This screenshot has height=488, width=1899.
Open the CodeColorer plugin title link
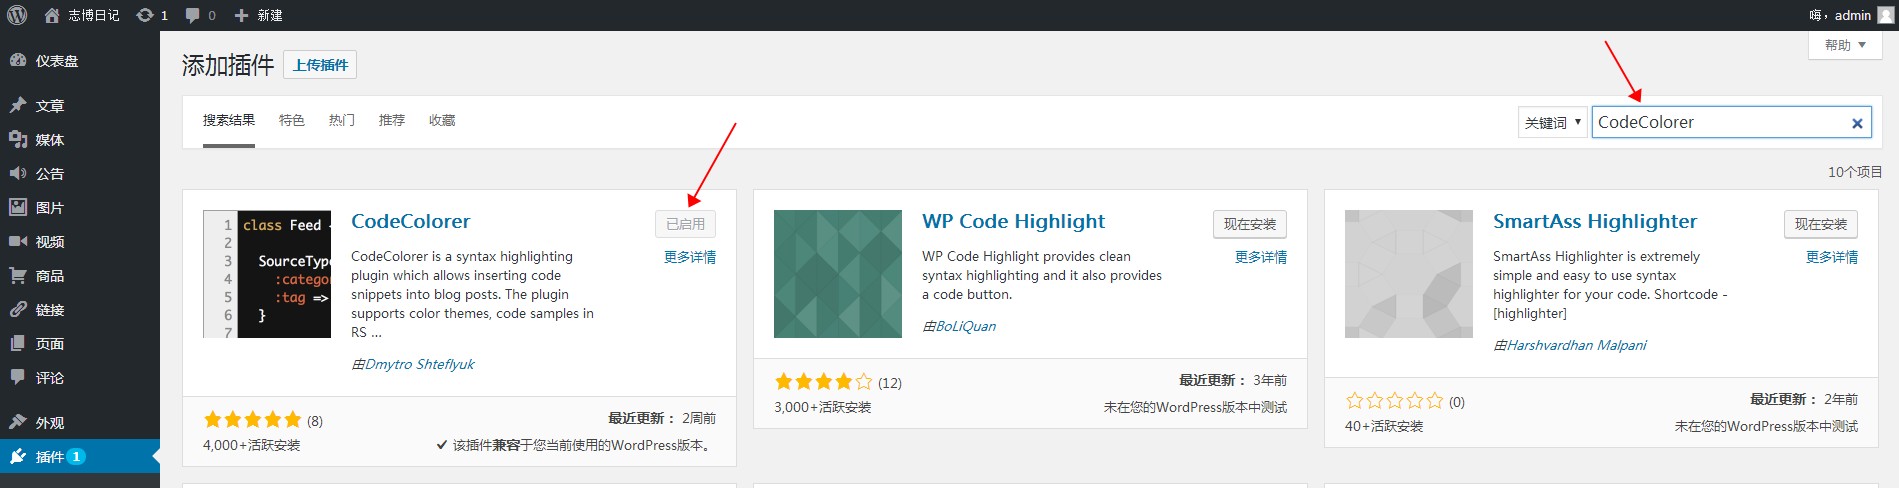point(411,221)
